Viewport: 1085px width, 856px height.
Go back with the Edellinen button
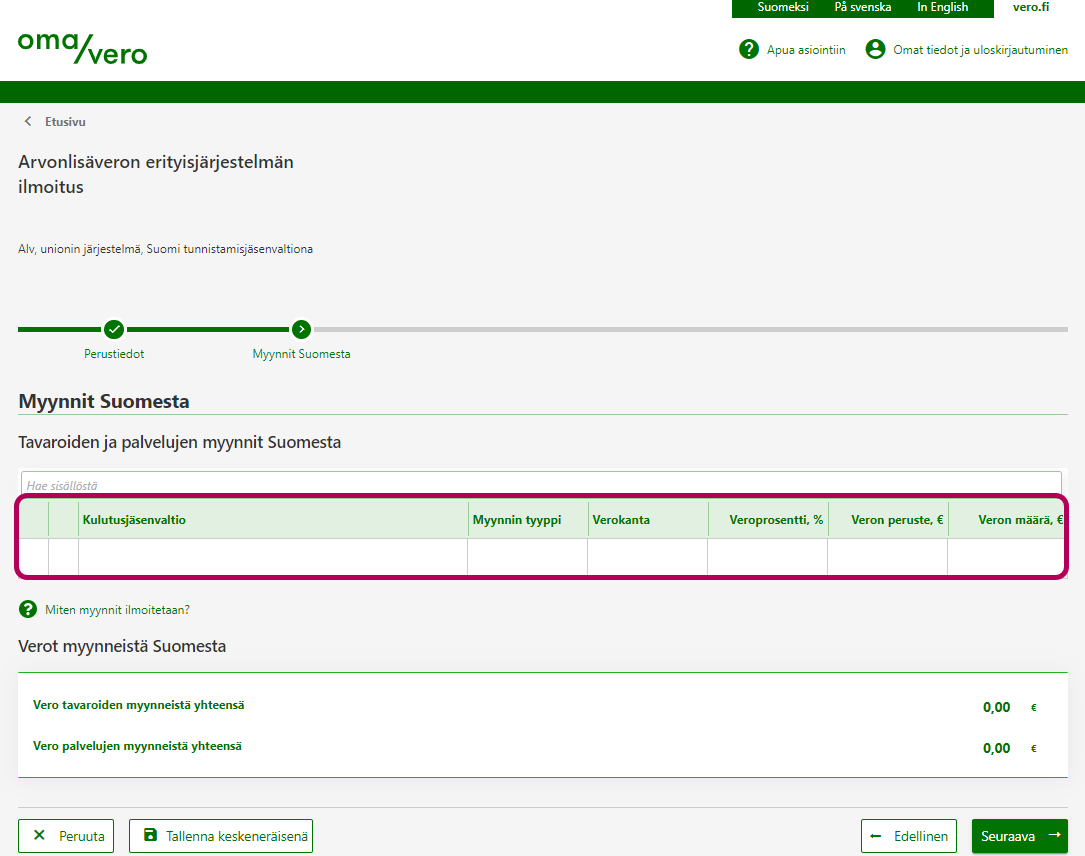coord(909,836)
